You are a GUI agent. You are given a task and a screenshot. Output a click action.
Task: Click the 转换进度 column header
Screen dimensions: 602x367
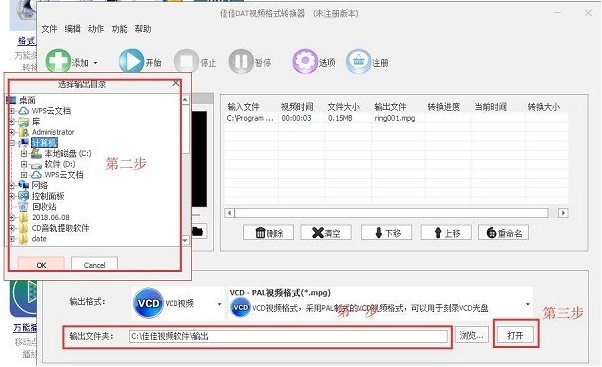(x=444, y=107)
